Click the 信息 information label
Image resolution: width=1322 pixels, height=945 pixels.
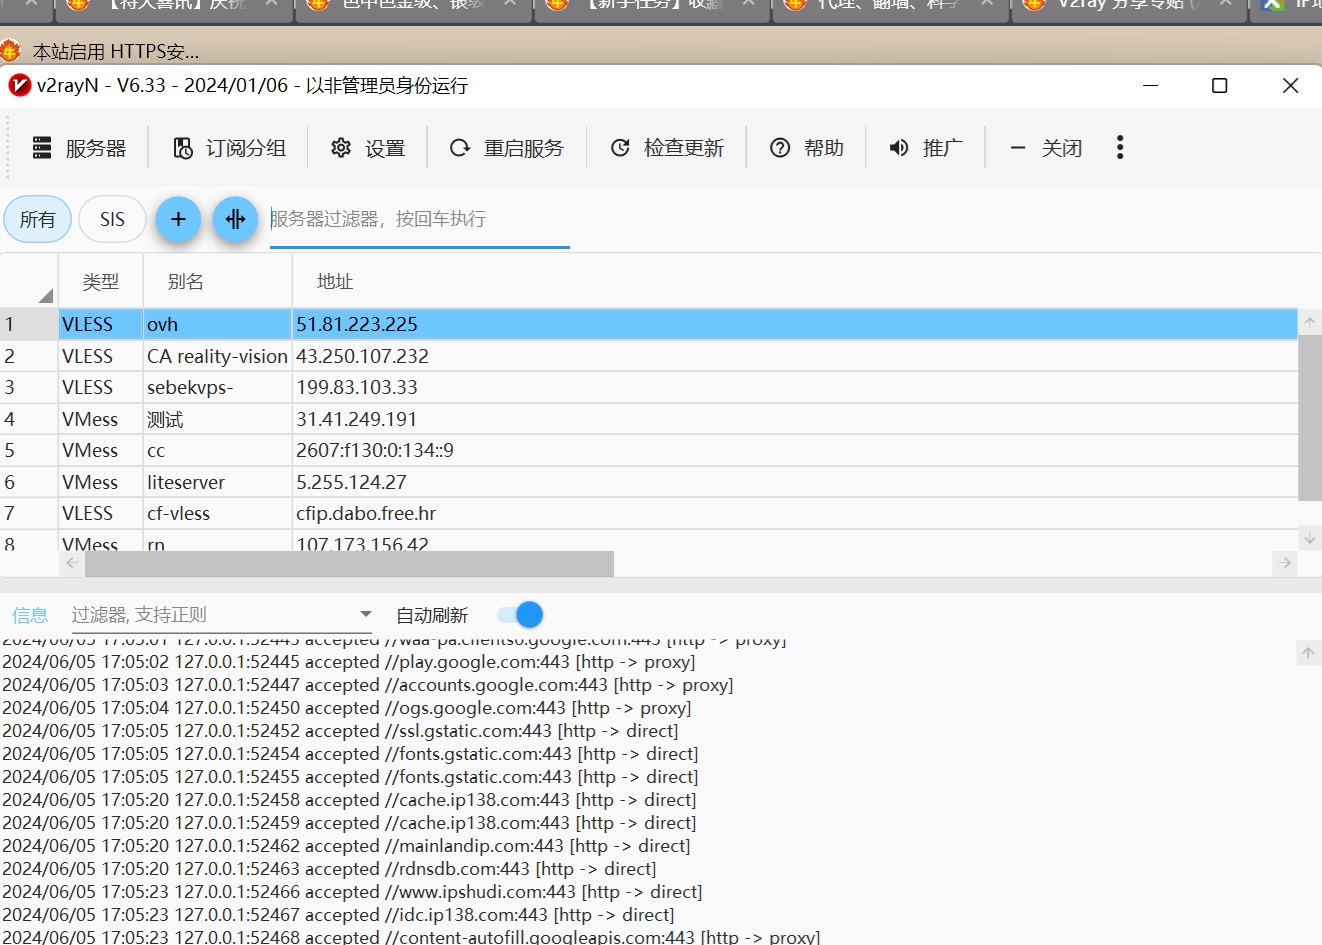[30, 615]
